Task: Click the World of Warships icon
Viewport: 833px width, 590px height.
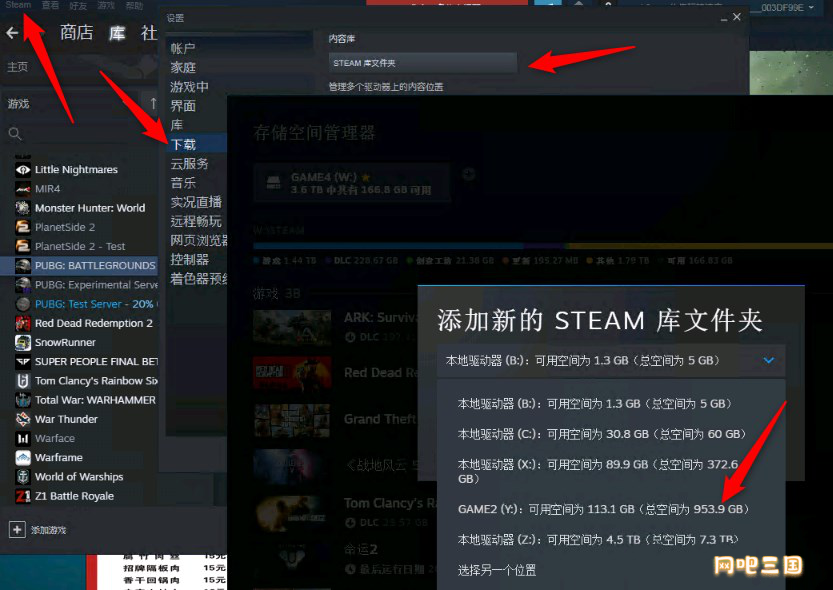Action: 23,477
